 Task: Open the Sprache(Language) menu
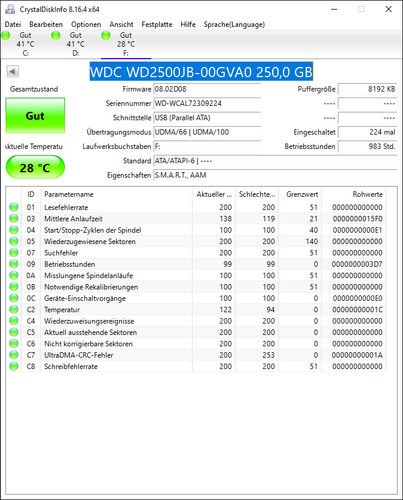tap(234, 24)
